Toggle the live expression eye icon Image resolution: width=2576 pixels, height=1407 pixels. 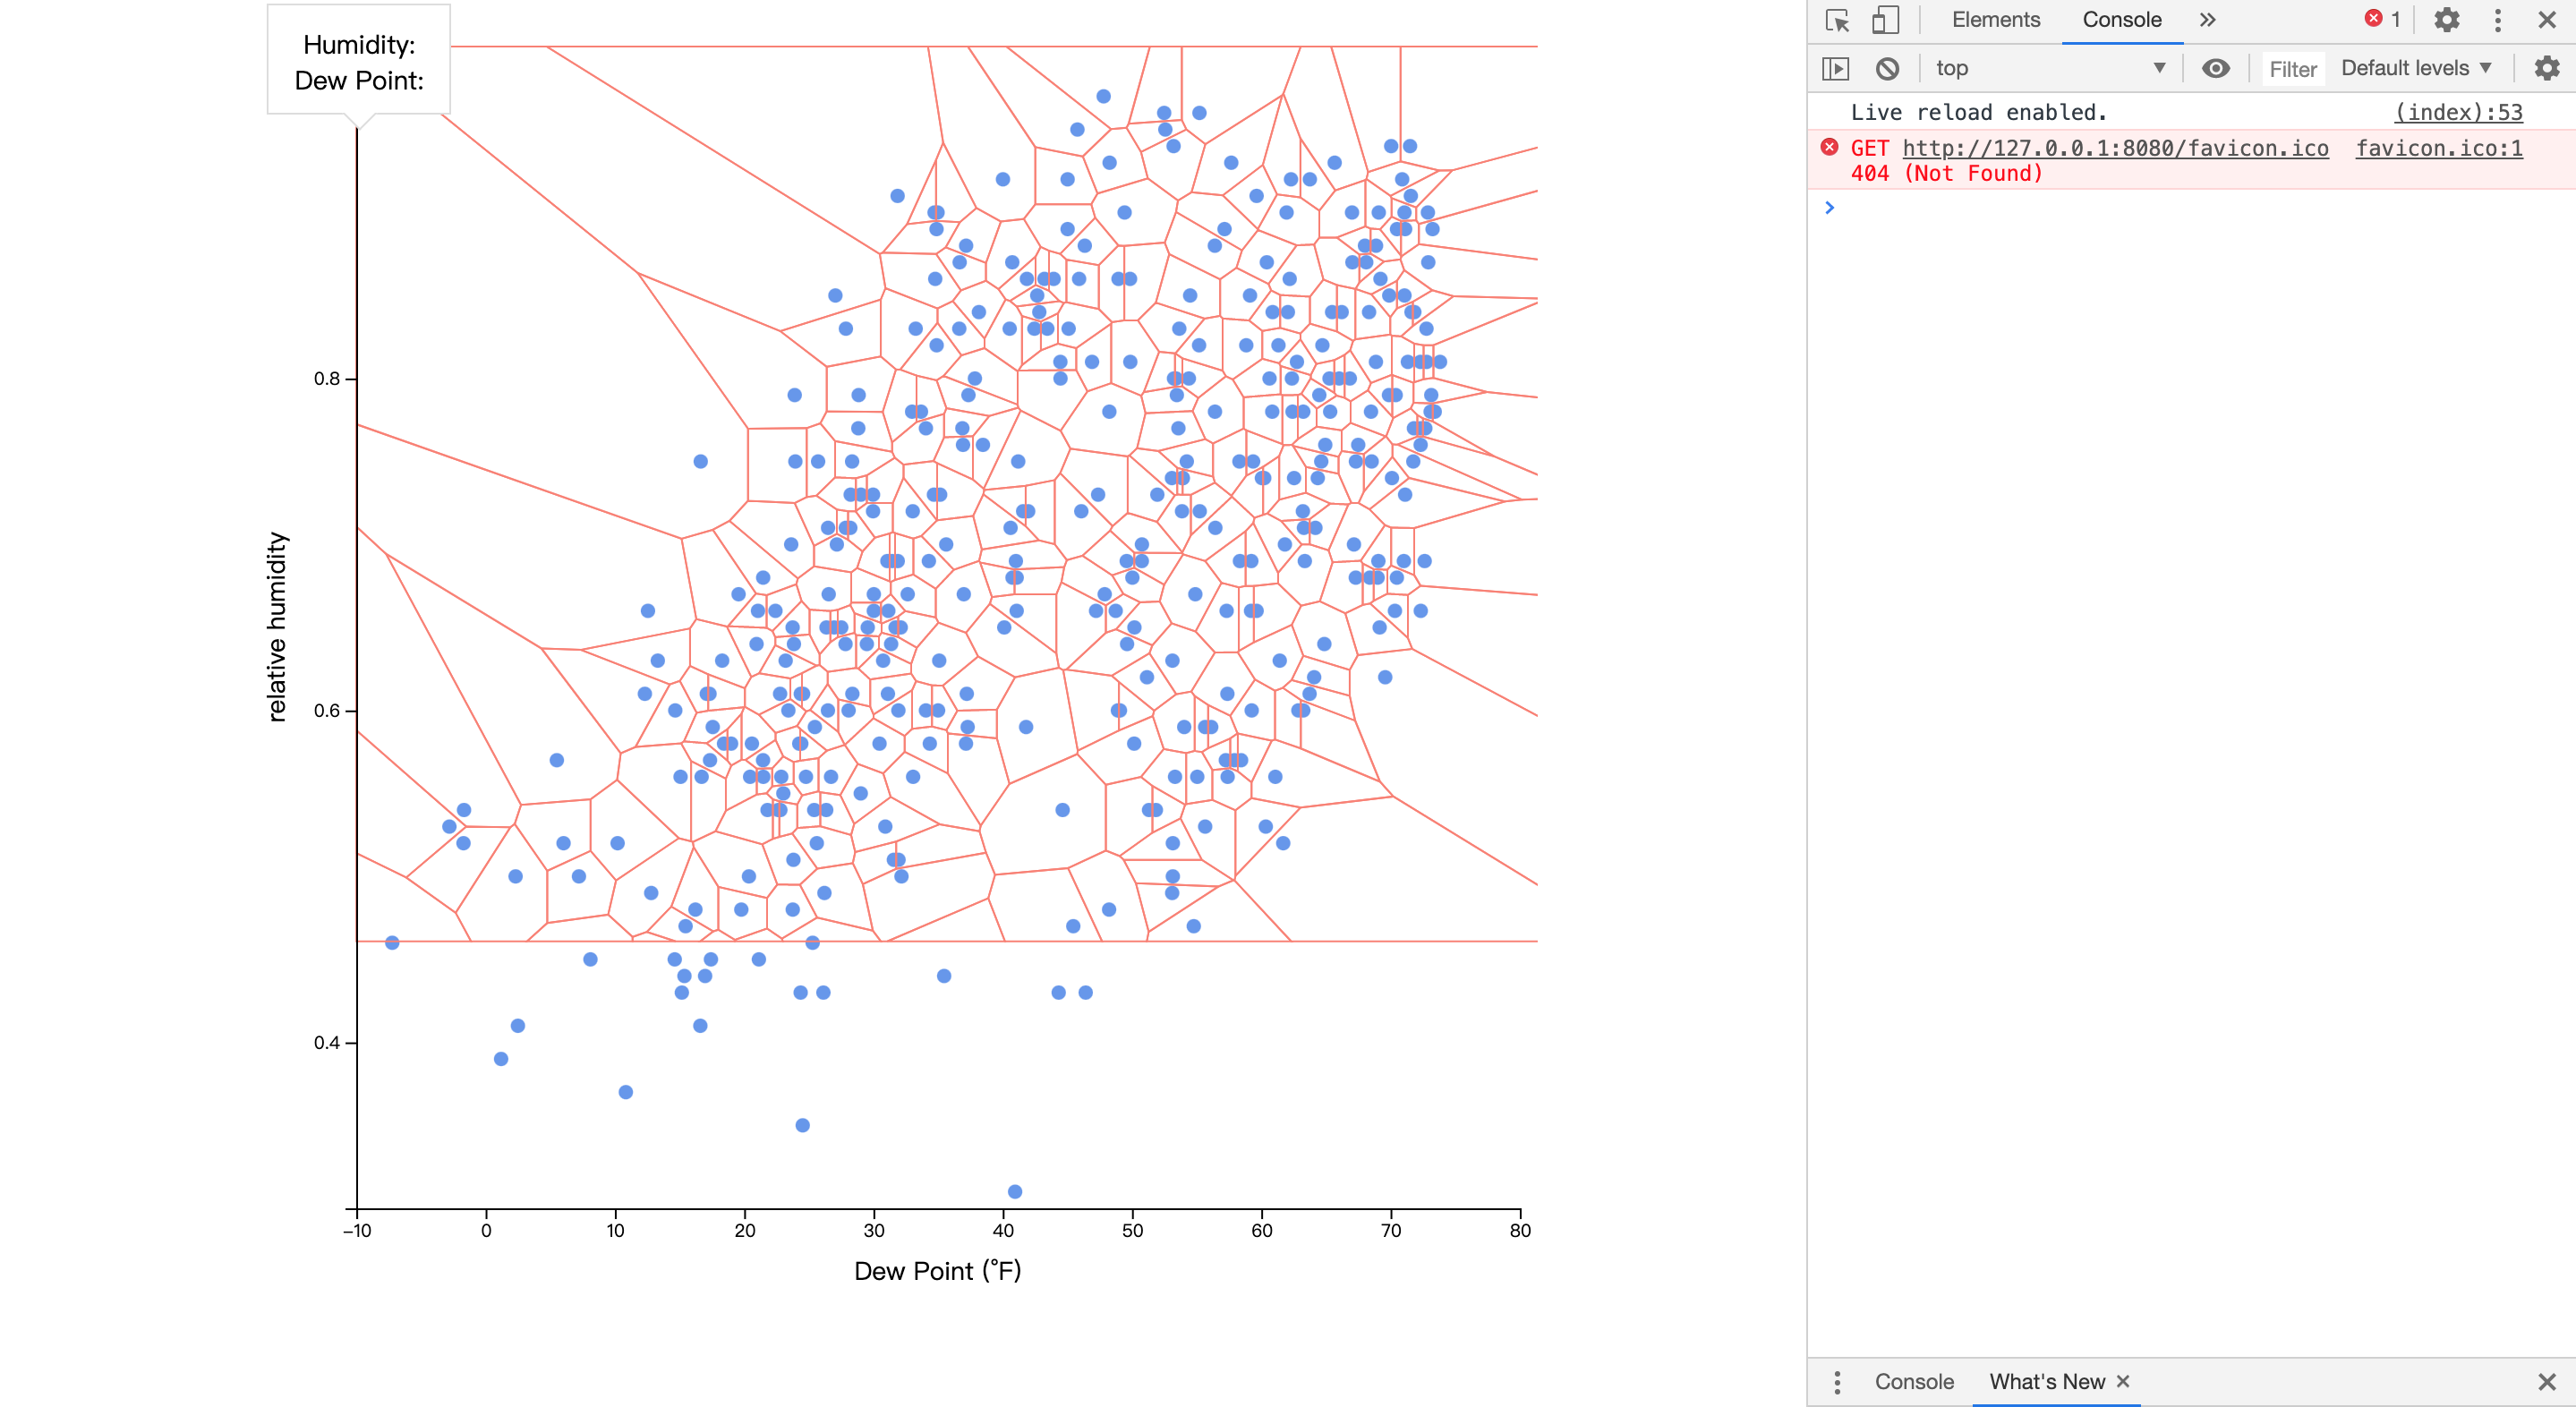tap(2215, 68)
